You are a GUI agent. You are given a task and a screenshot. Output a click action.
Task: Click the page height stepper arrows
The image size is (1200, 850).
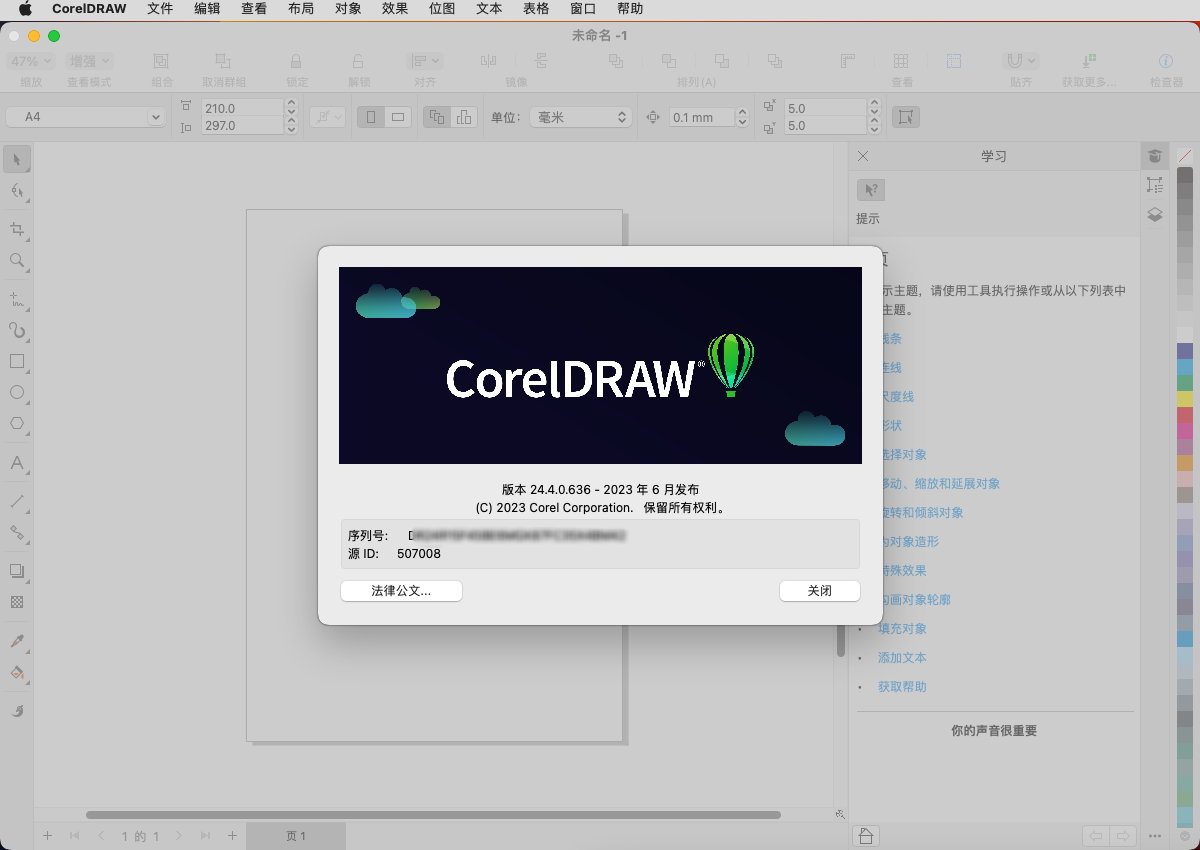[x=291, y=126]
